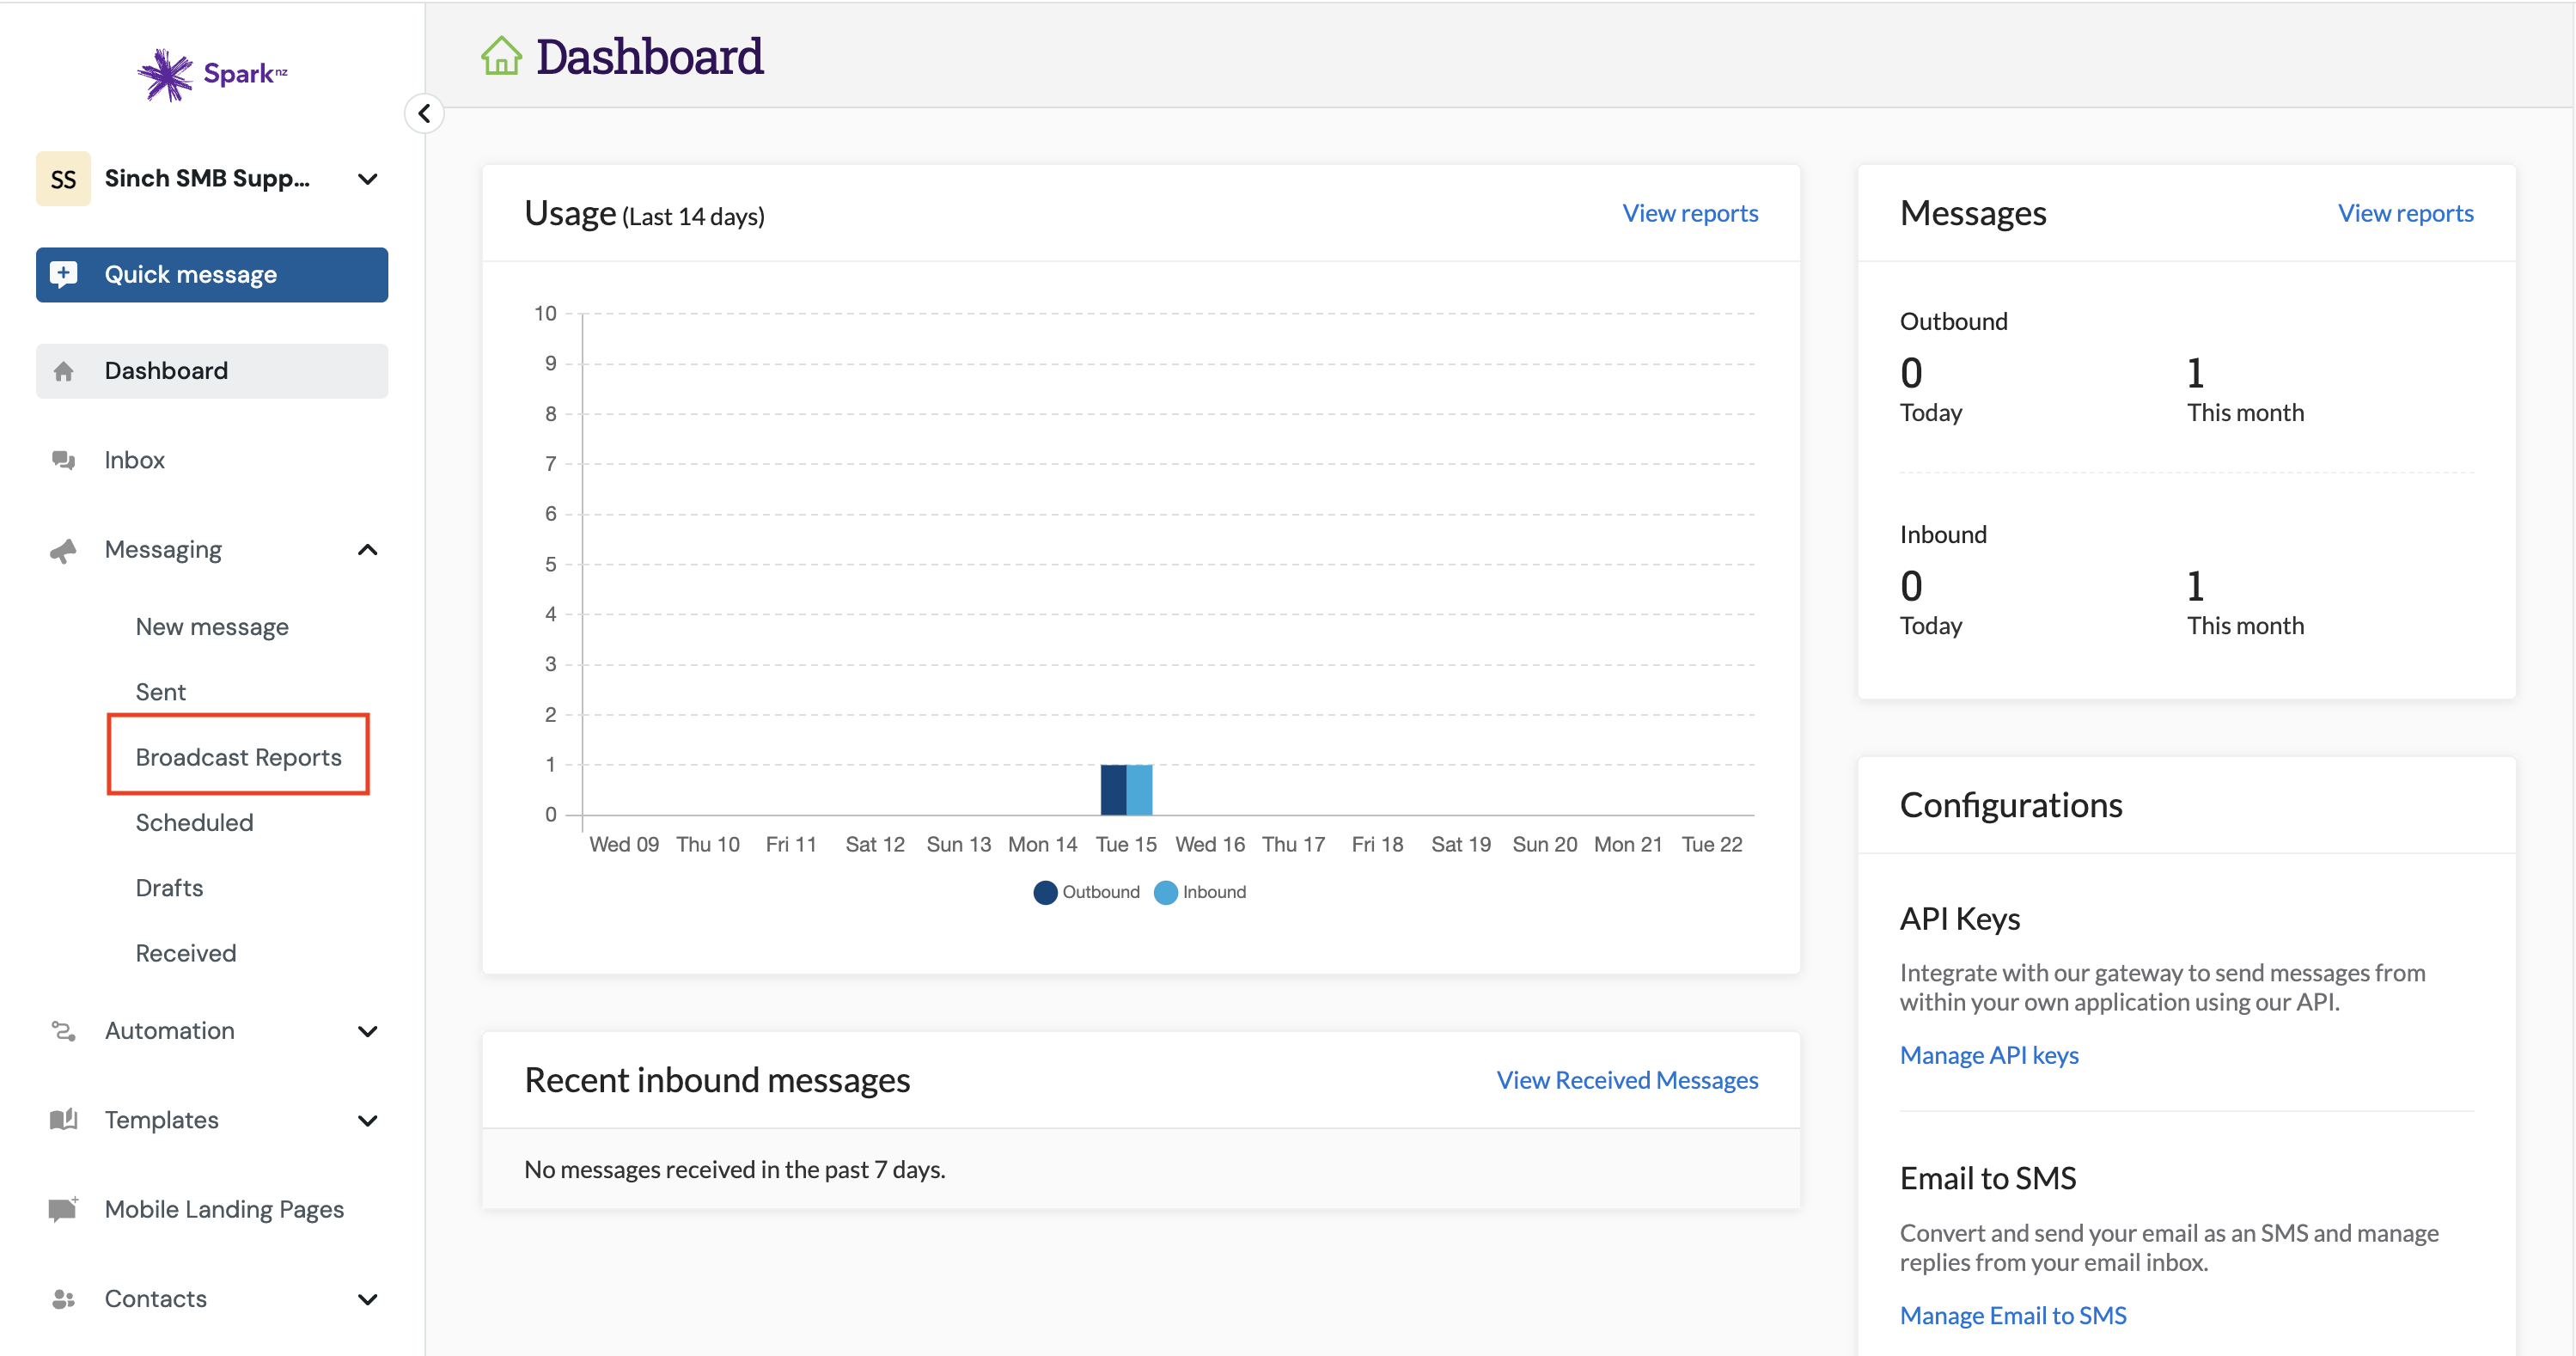Click the Contacts people icon
2576x1356 pixels.
coord(63,1298)
